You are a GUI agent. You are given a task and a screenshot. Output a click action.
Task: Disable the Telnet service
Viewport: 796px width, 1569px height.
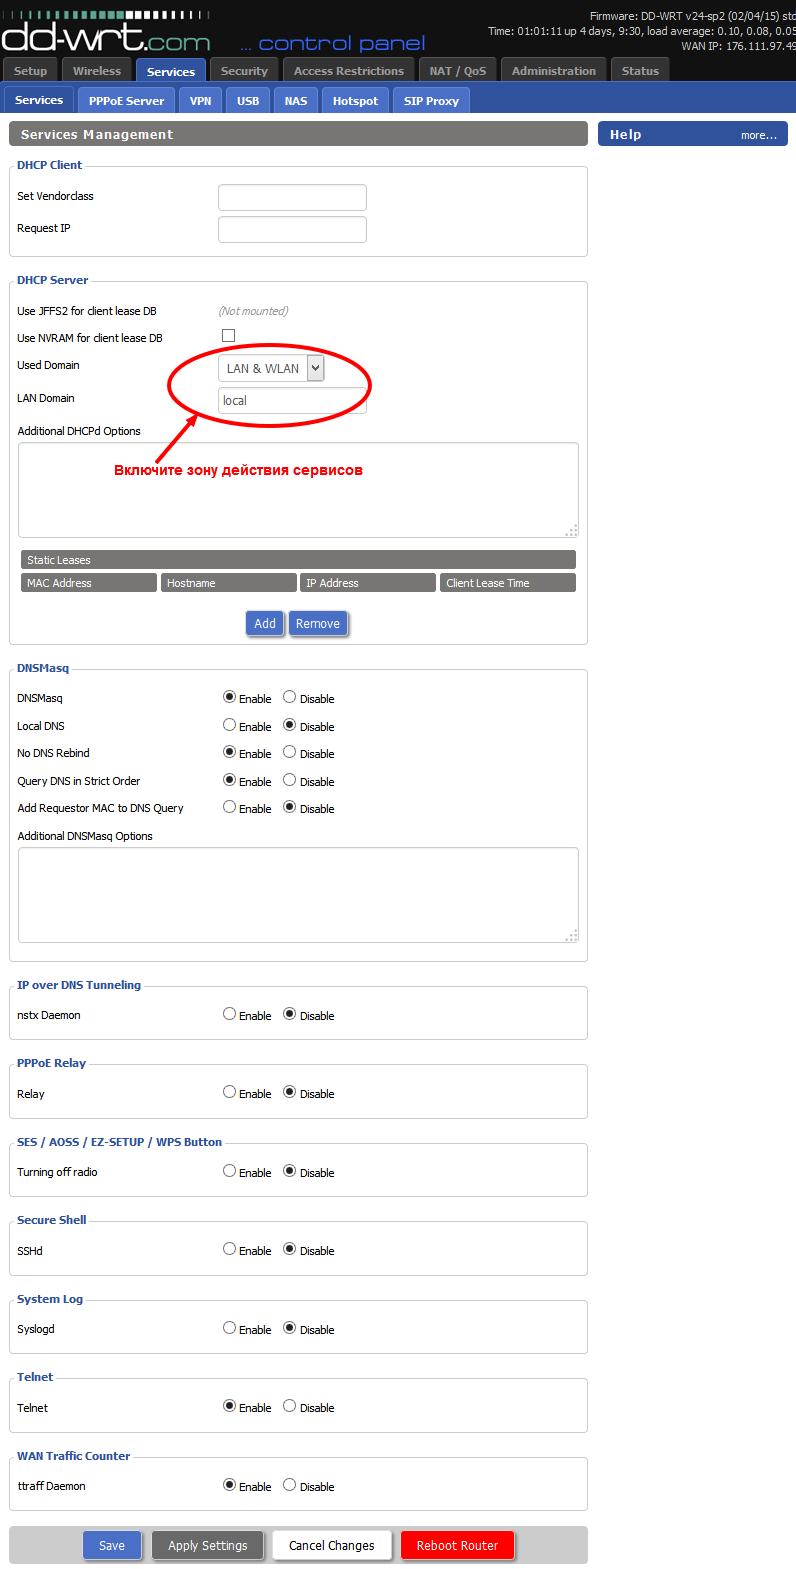[289, 1406]
